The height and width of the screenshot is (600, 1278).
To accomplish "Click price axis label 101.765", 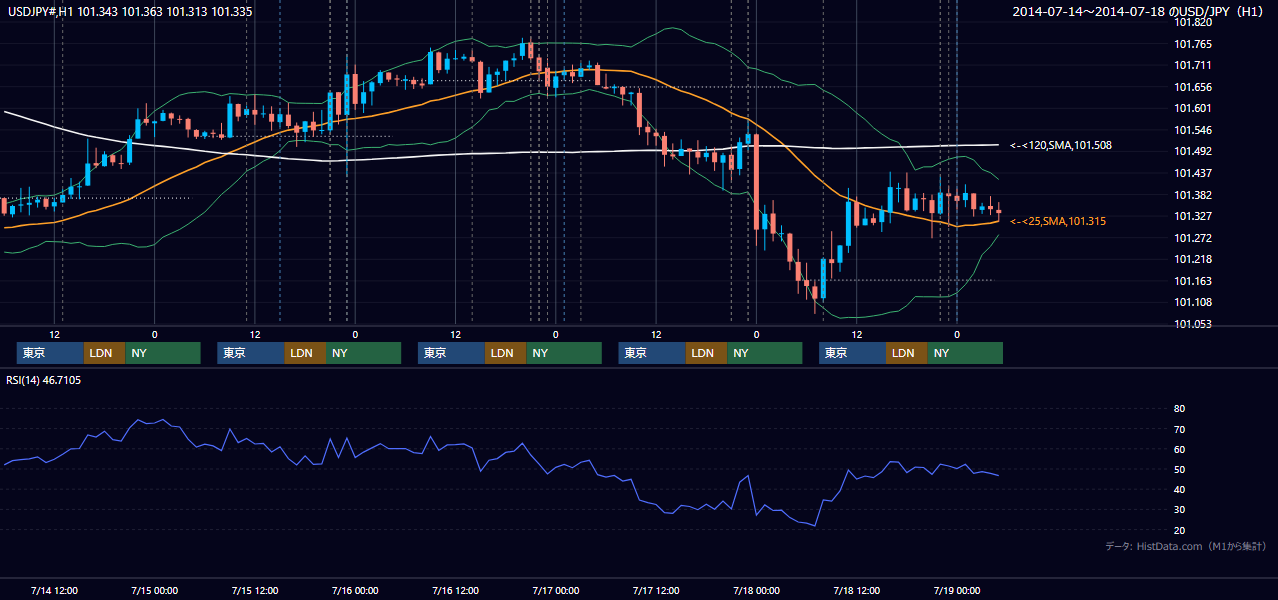I will click(x=1193, y=44).
